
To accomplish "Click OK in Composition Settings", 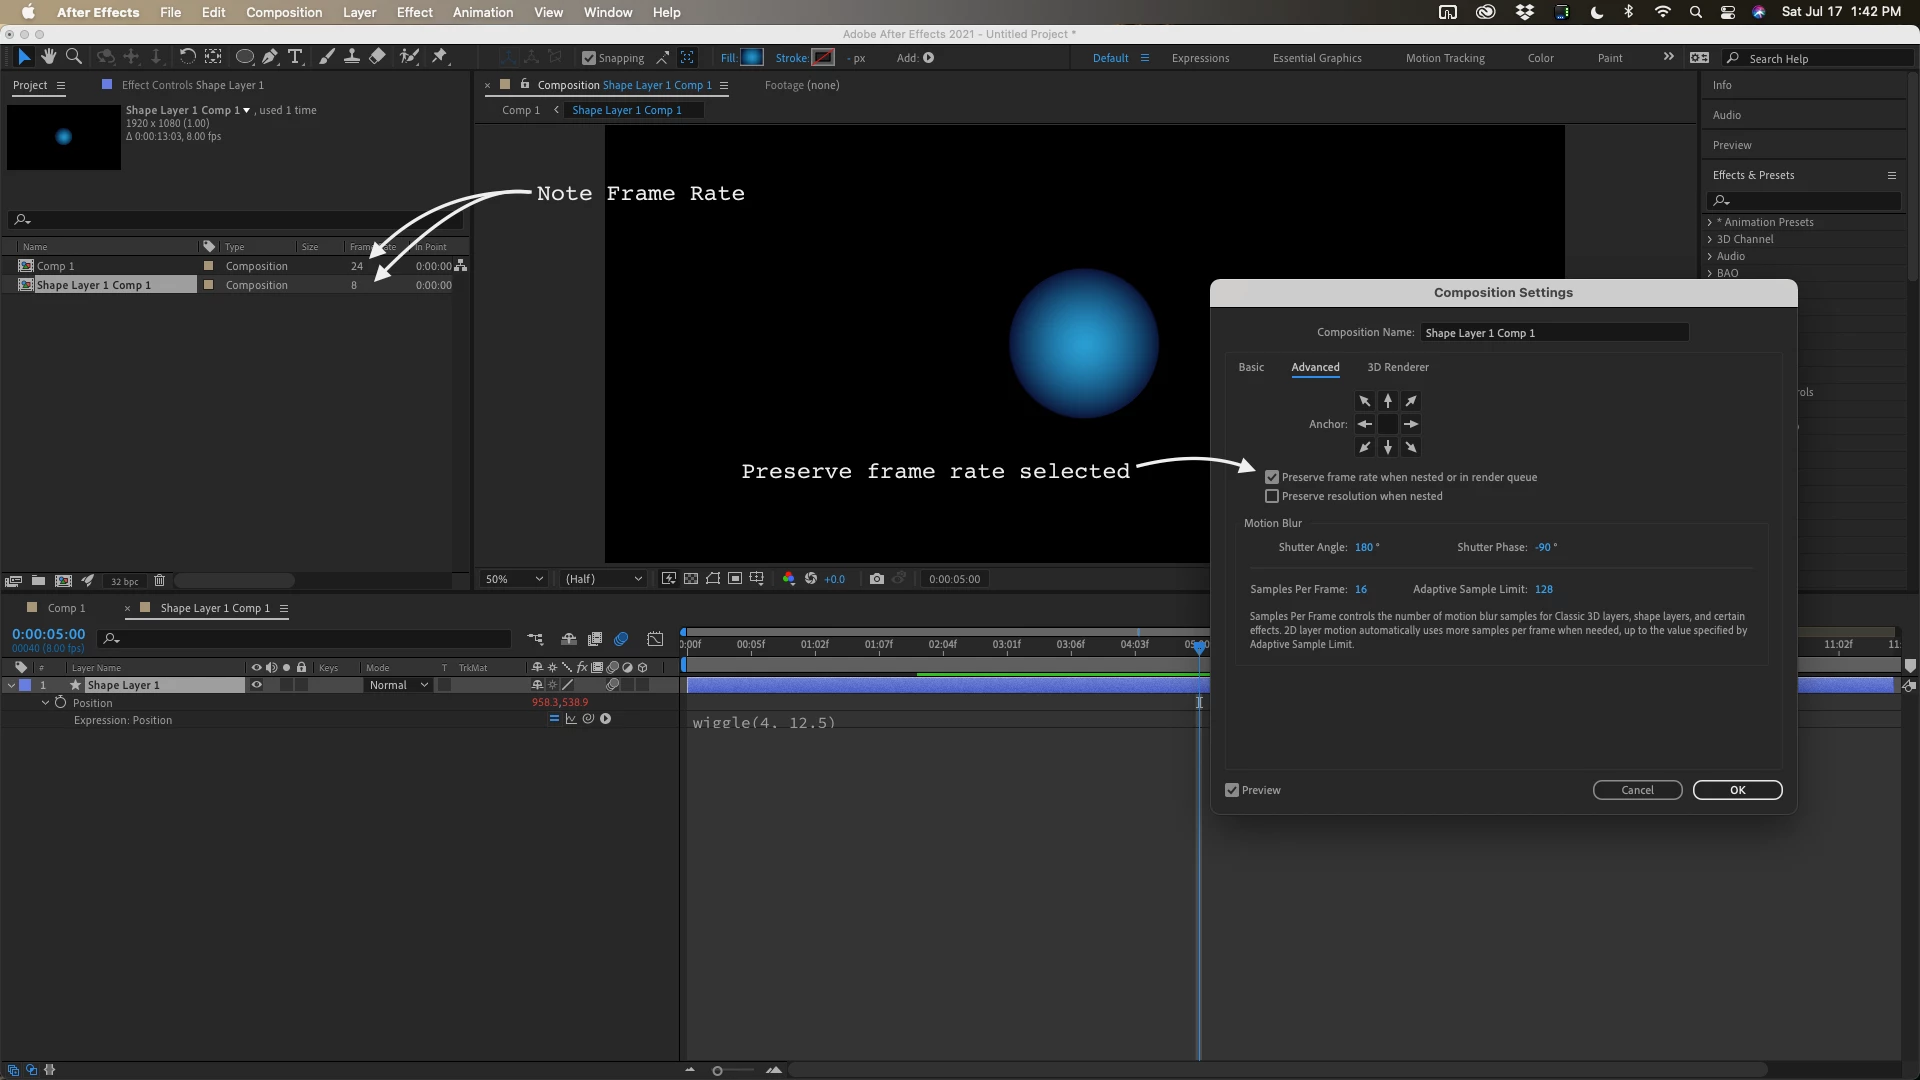I will [1737, 790].
